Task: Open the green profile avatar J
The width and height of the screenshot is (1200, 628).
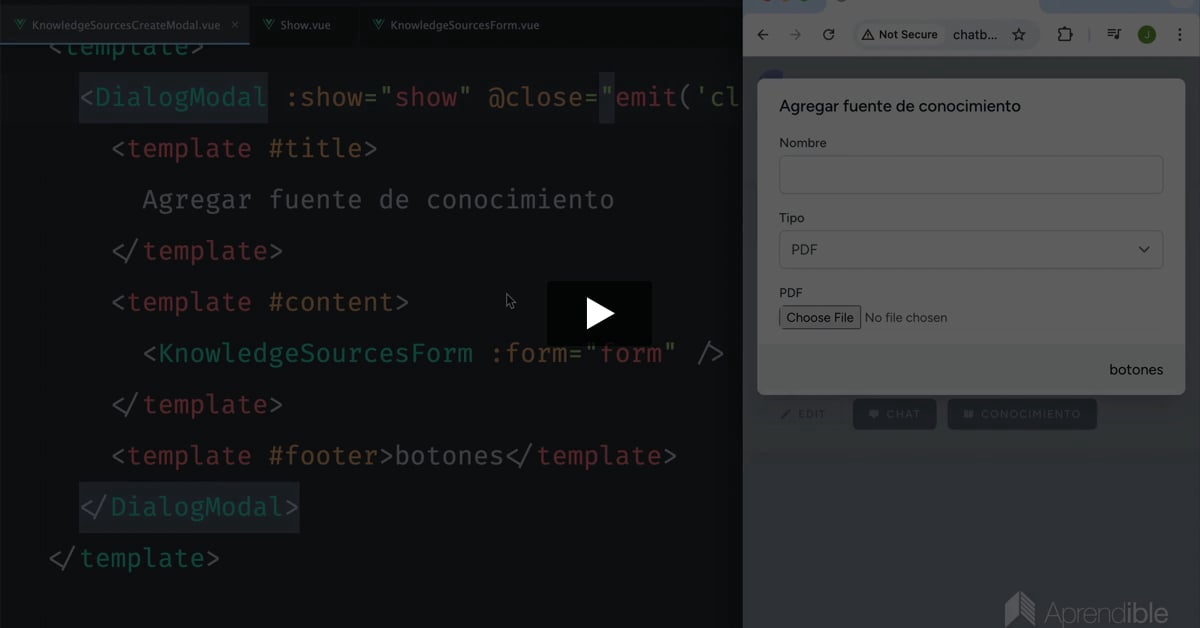Action: pyautogui.click(x=1146, y=35)
